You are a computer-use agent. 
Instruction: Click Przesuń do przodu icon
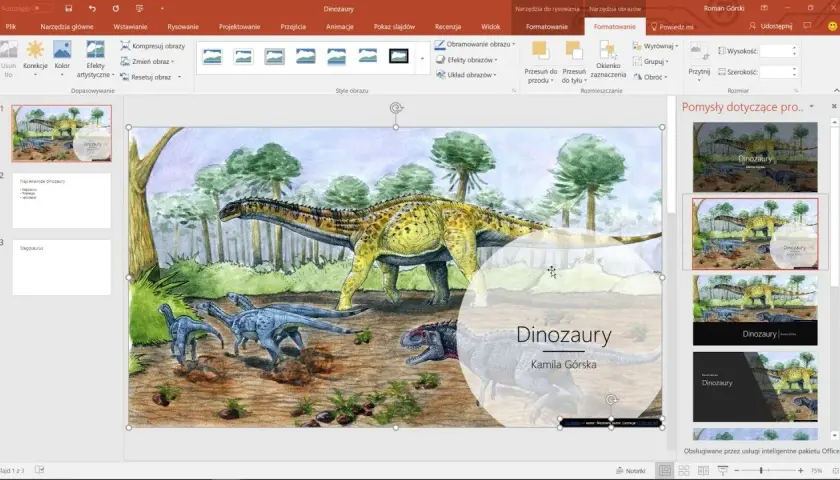(x=540, y=51)
